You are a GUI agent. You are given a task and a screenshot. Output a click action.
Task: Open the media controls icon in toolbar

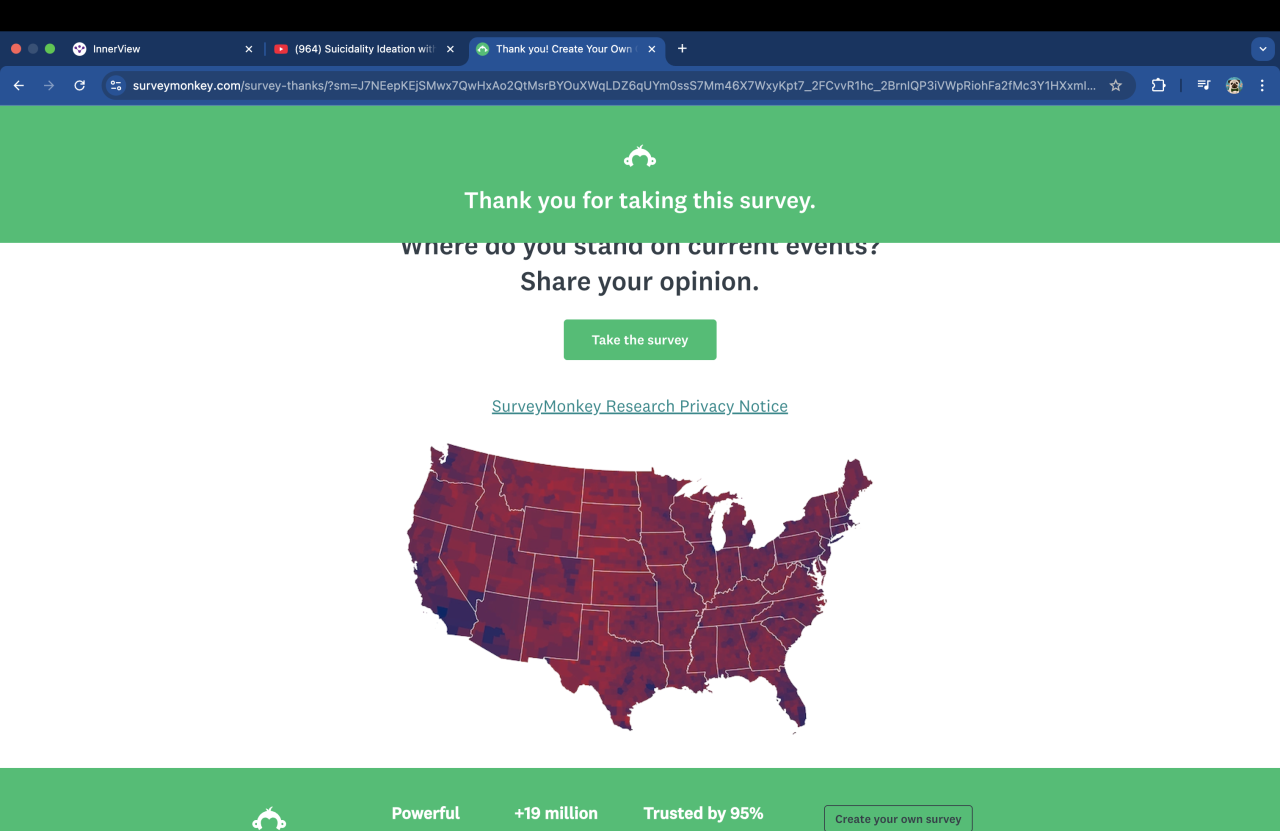[1204, 86]
